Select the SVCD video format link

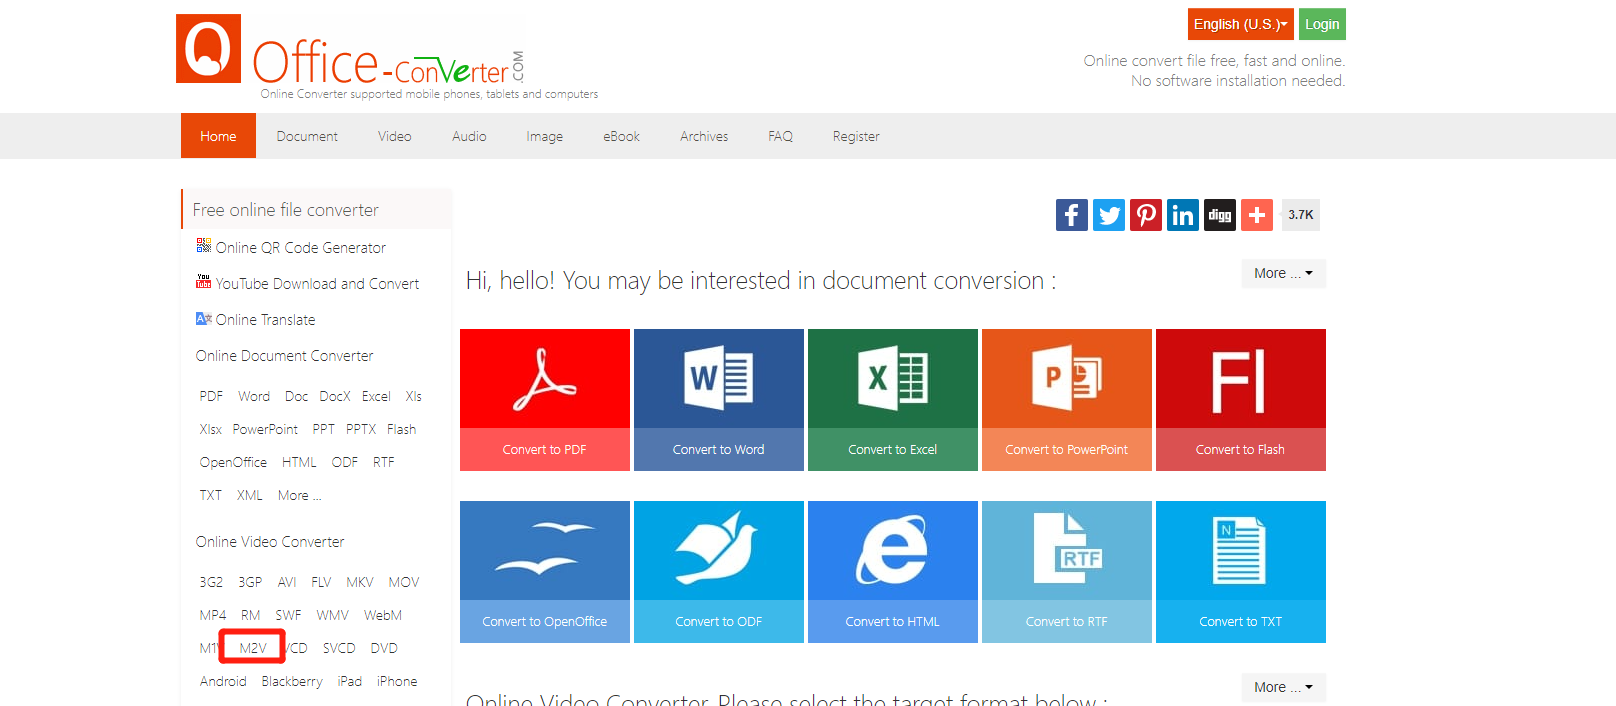point(339,648)
